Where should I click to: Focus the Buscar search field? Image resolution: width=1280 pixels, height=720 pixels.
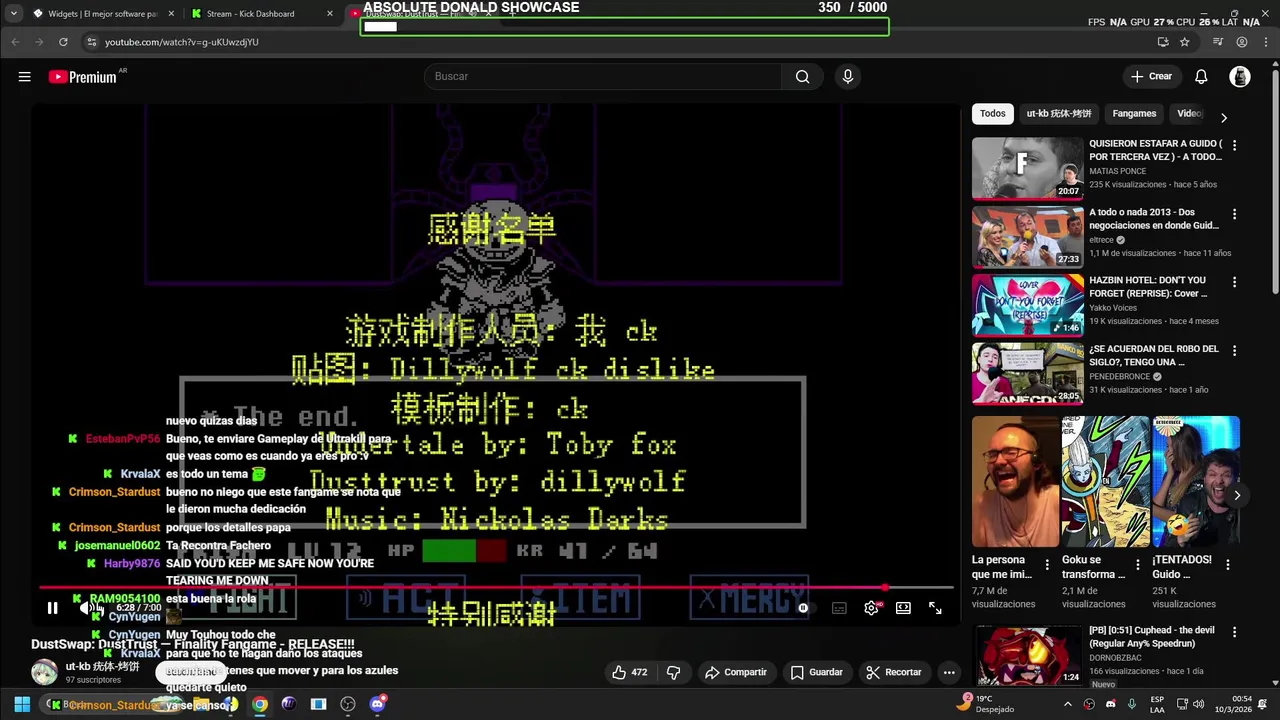point(603,77)
